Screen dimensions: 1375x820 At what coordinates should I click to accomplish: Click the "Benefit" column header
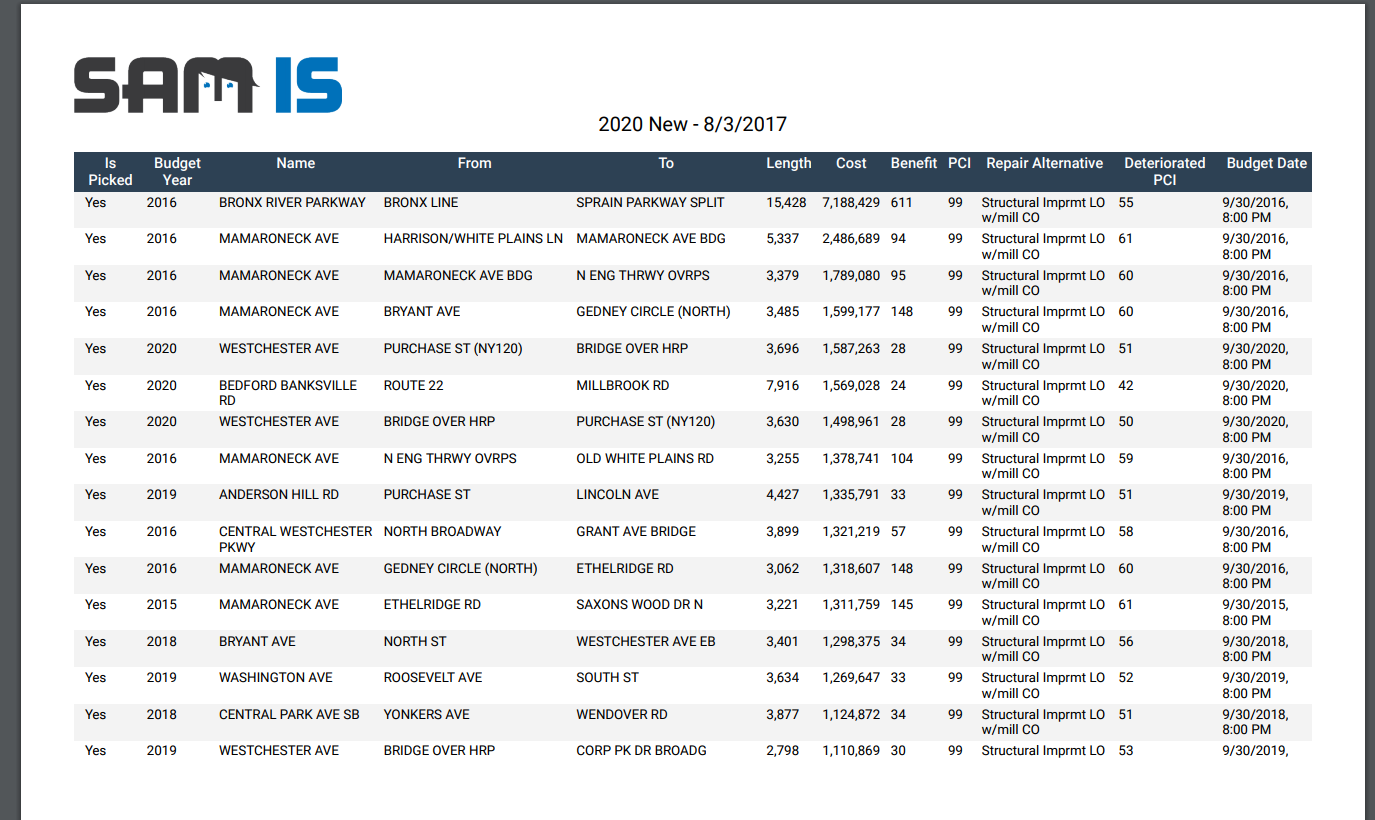point(913,163)
